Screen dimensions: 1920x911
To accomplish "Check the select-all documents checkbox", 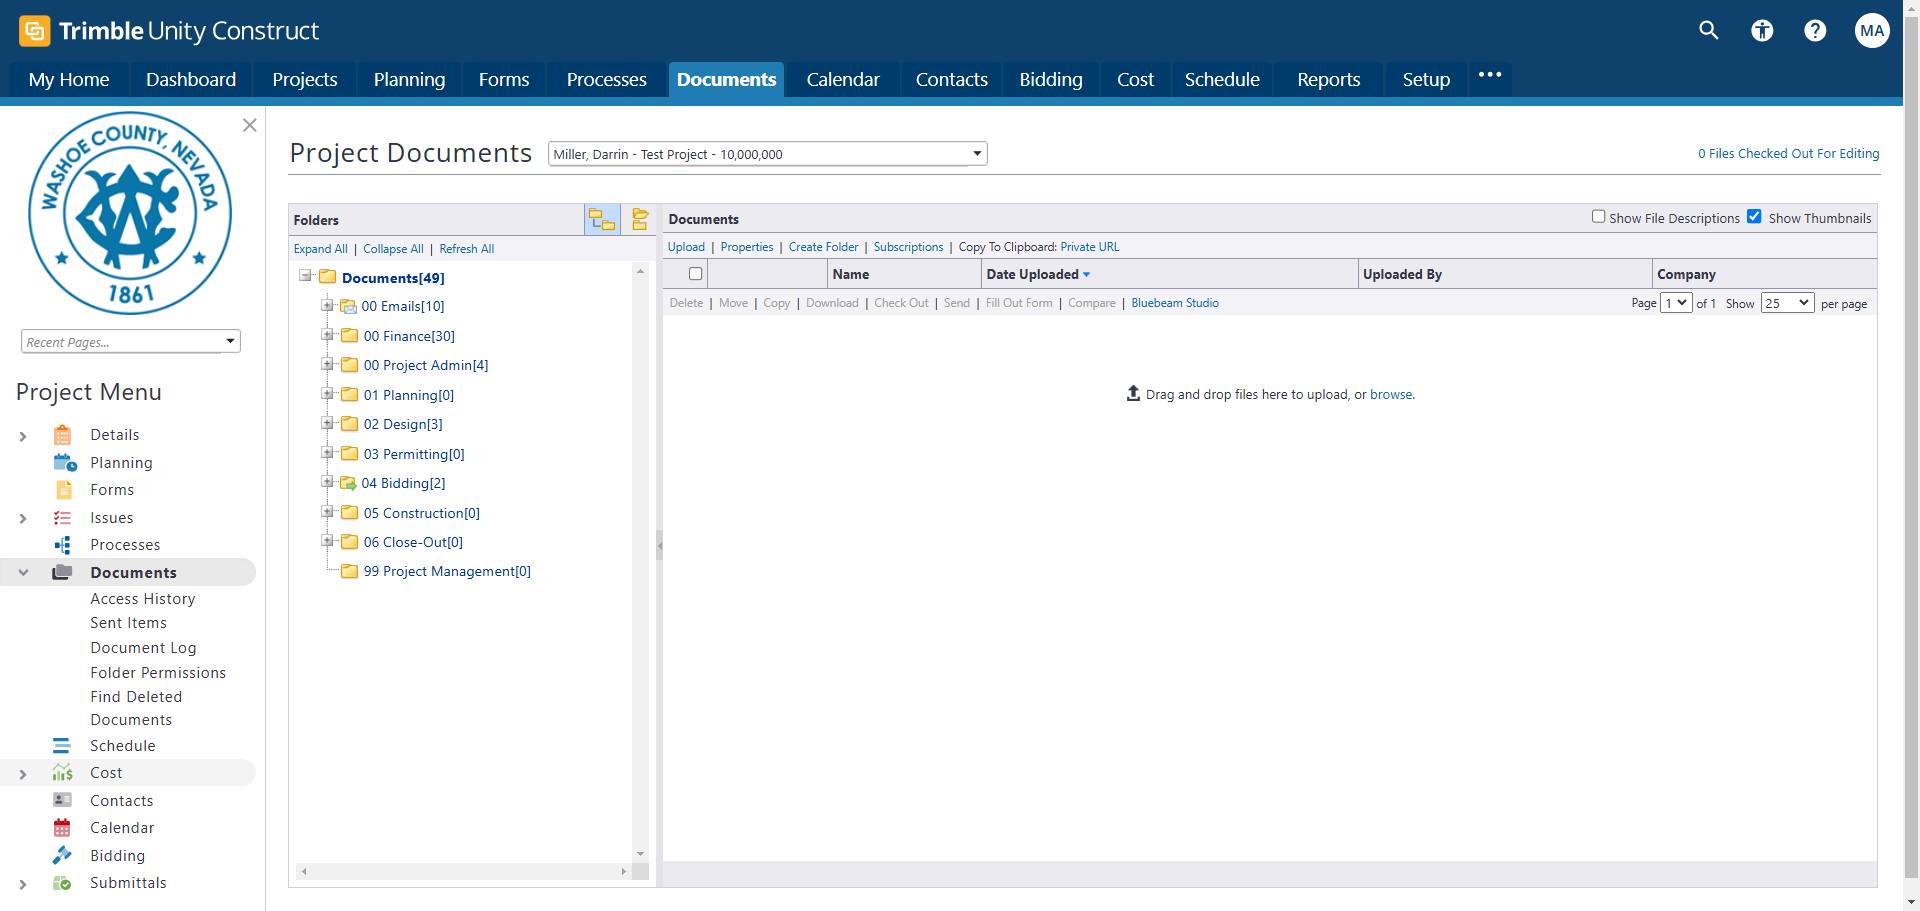I will tap(696, 274).
